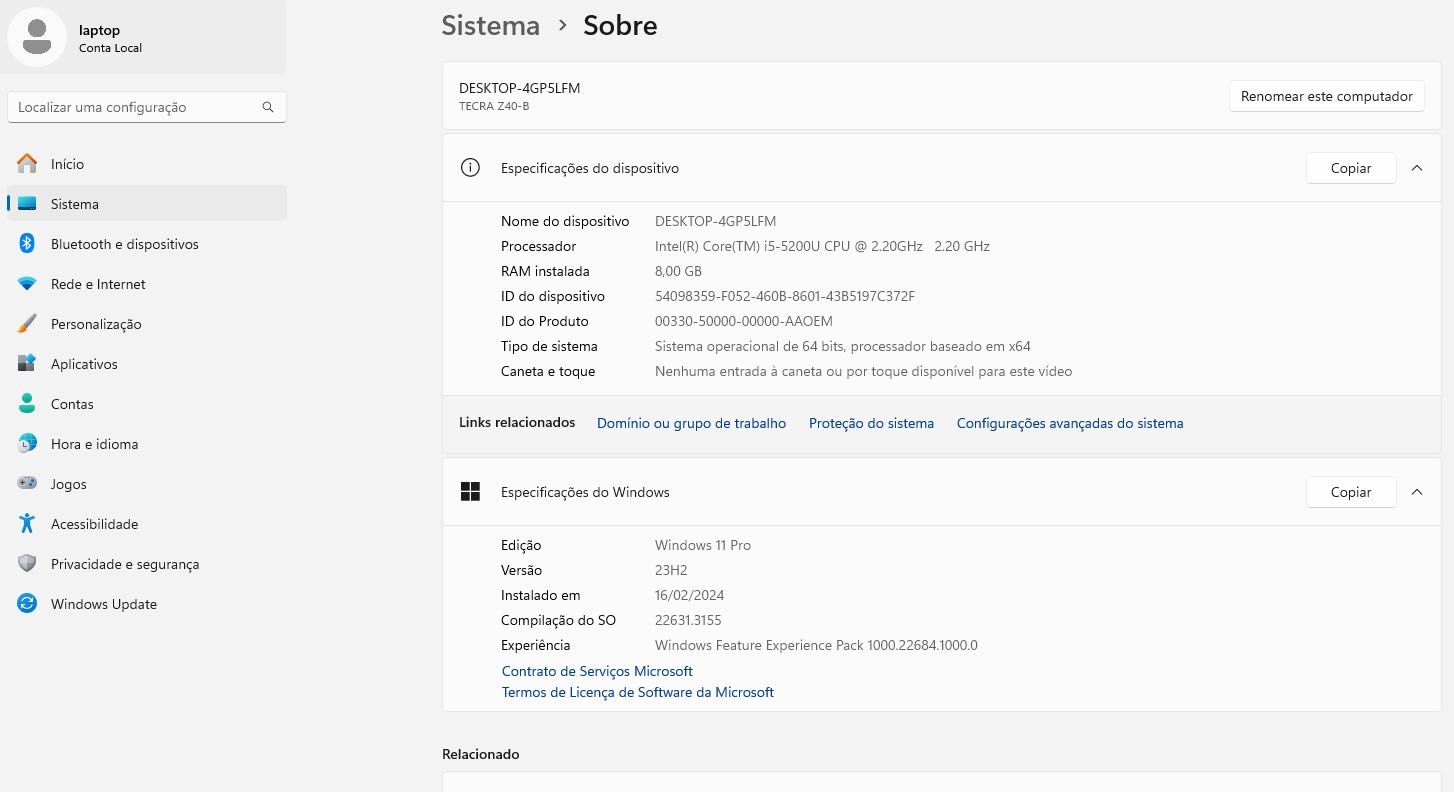The image size is (1454, 792).
Task: Click the 22631.3155 build number
Action: [x=688, y=620]
